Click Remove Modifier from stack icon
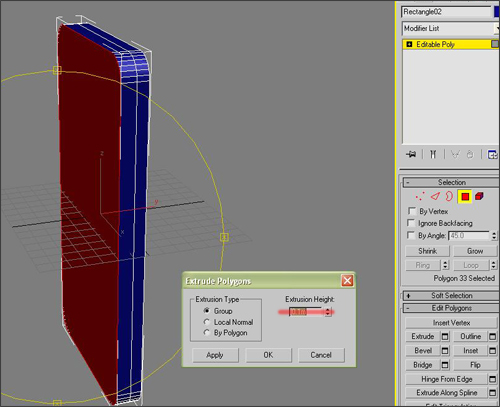The image size is (500, 407). [470, 154]
